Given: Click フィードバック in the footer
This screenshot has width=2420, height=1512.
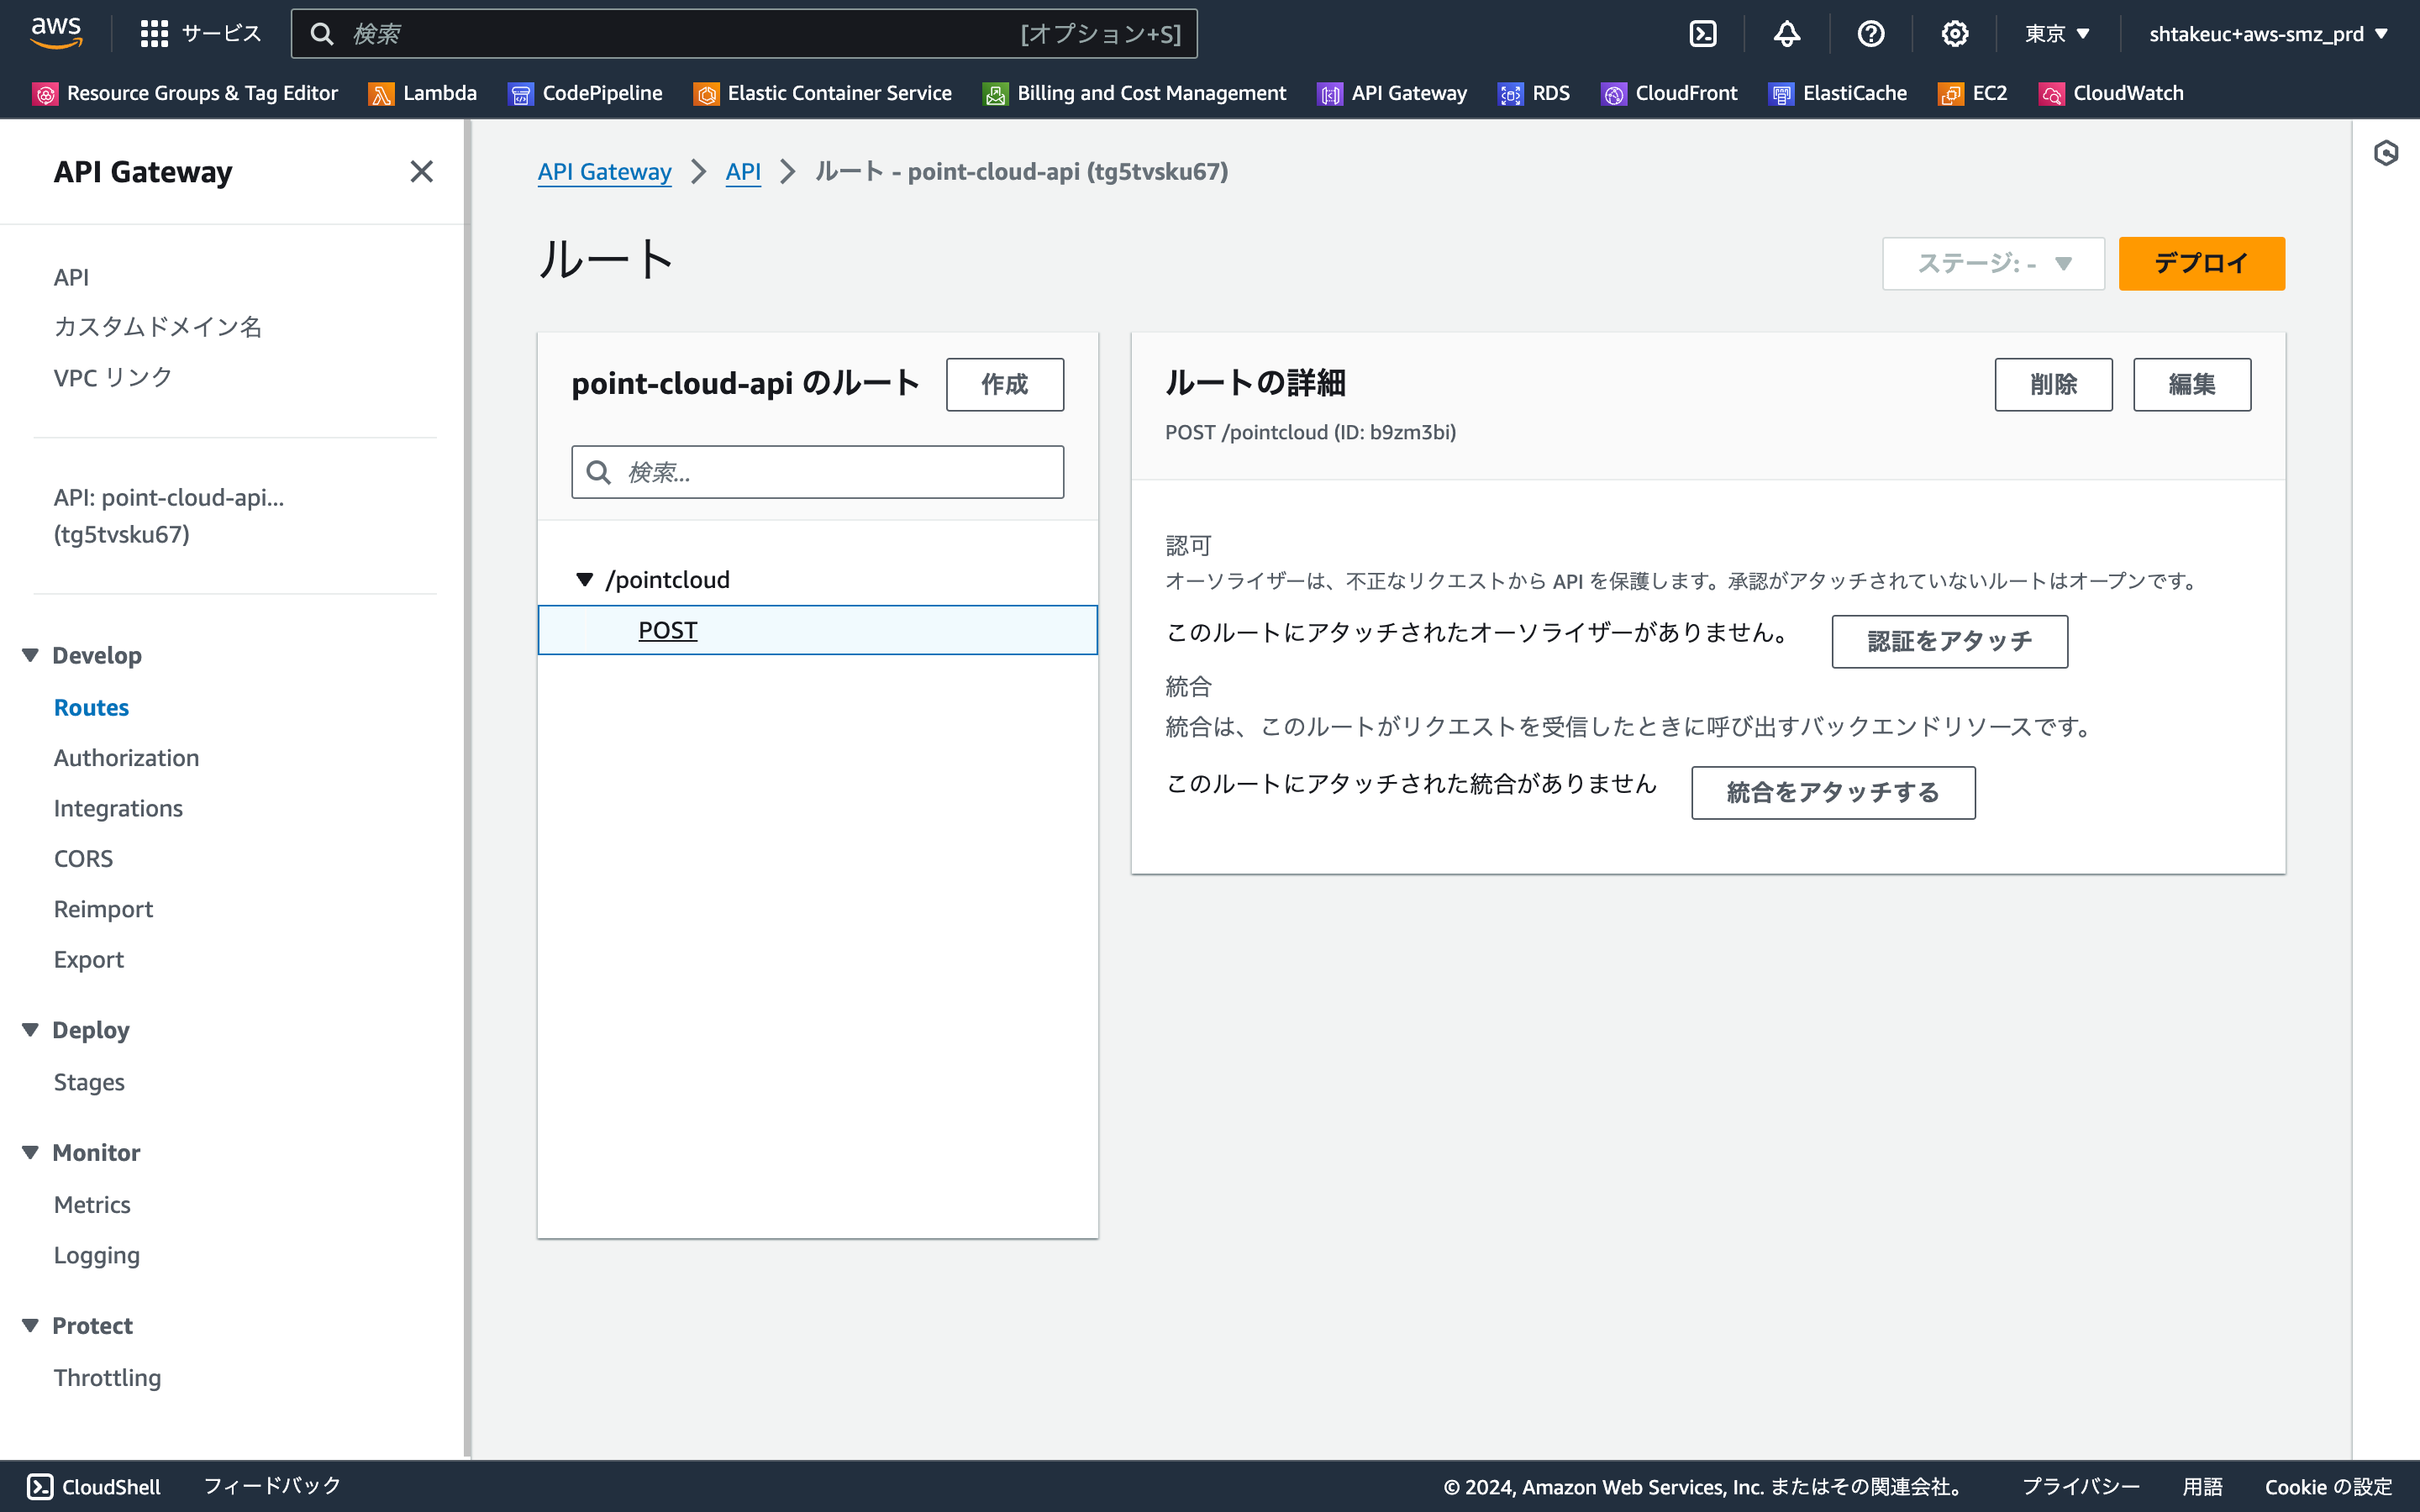Looking at the screenshot, I should coord(272,1487).
